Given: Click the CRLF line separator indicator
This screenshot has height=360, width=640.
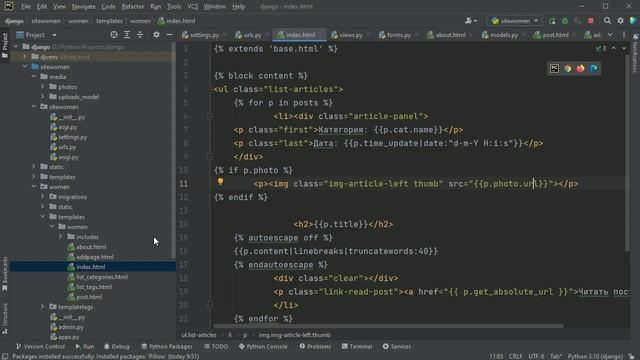Looking at the screenshot, I should (515, 356).
